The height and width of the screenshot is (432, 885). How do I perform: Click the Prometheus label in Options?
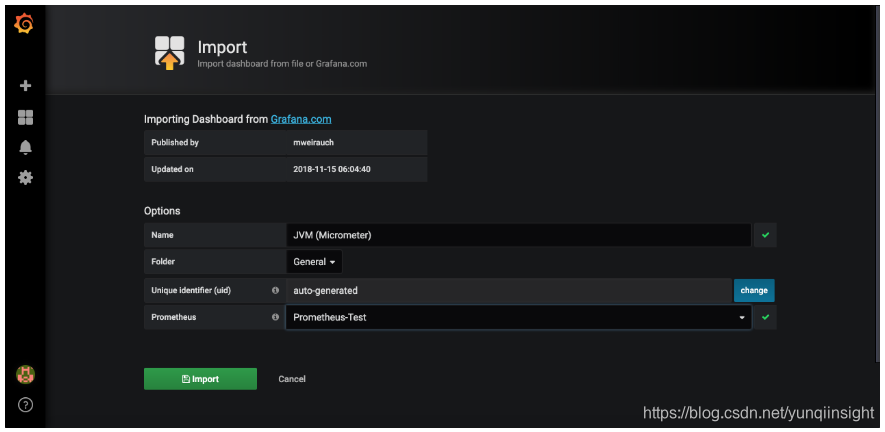(x=174, y=317)
